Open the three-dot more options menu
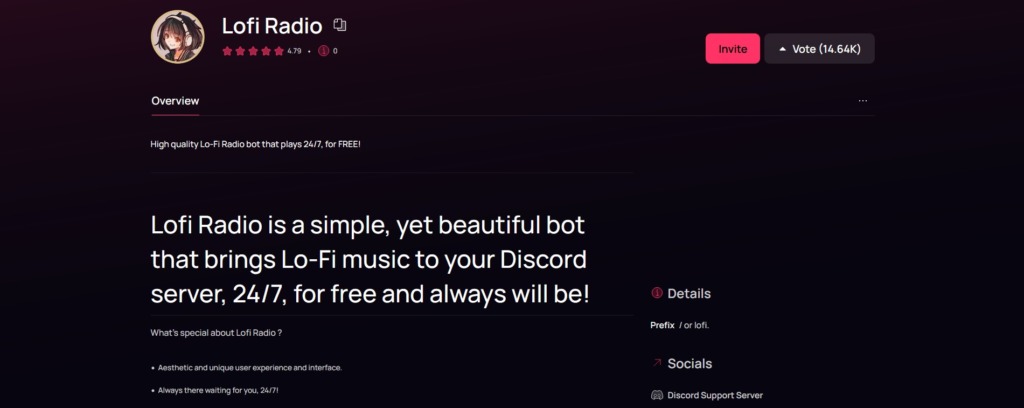 coord(863,101)
